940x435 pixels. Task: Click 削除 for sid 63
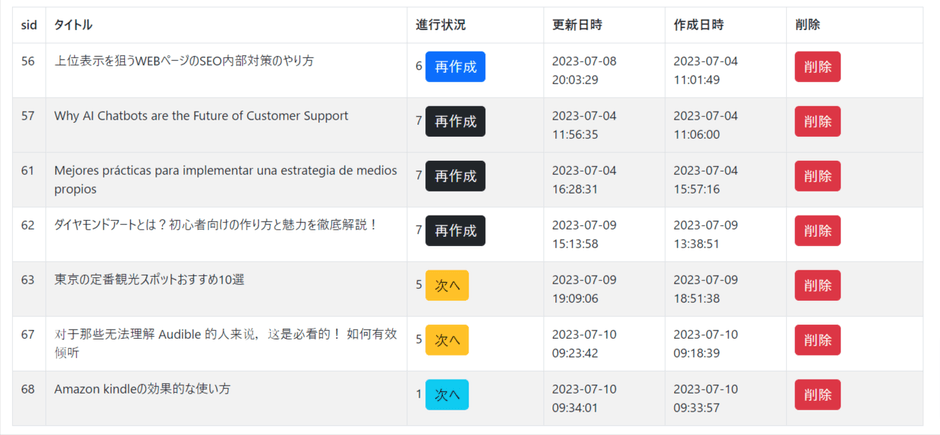click(x=817, y=285)
